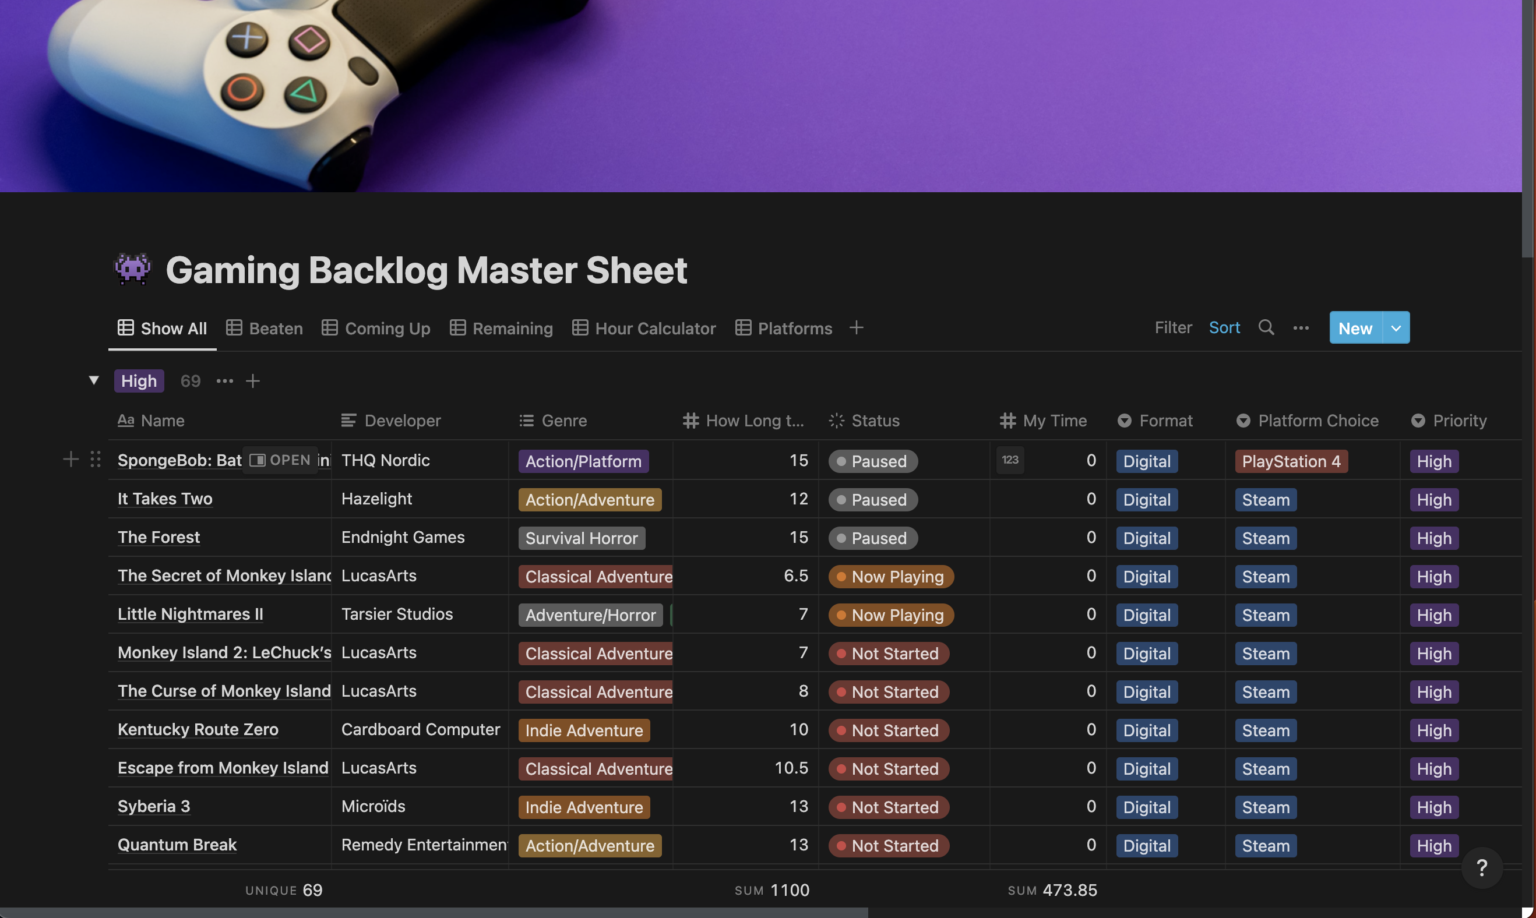Open the New button dropdown arrow
Image resolution: width=1536 pixels, height=918 pixels.
(x=1396, y=328)
